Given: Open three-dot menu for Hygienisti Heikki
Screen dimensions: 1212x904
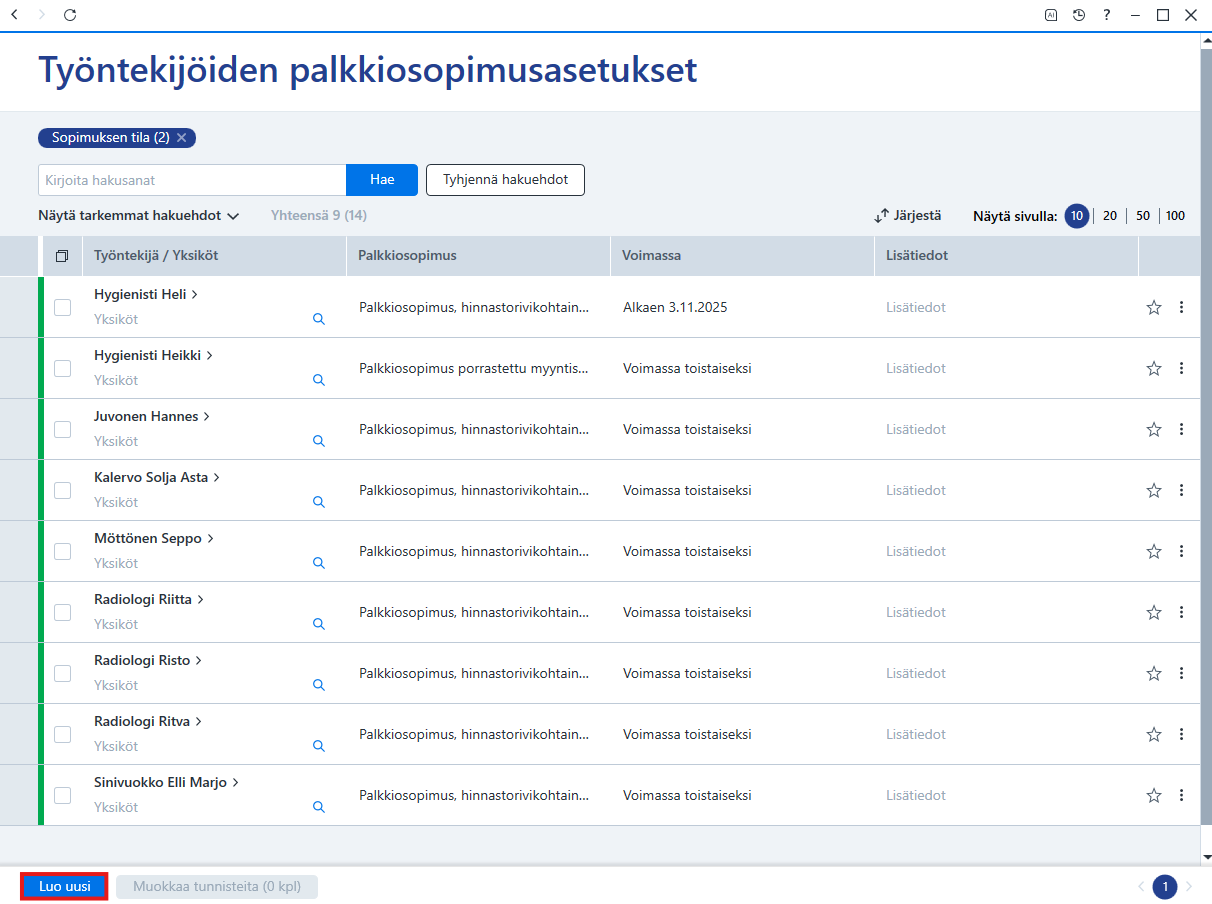Looking at the screenshot, I should pos(1181,368).
